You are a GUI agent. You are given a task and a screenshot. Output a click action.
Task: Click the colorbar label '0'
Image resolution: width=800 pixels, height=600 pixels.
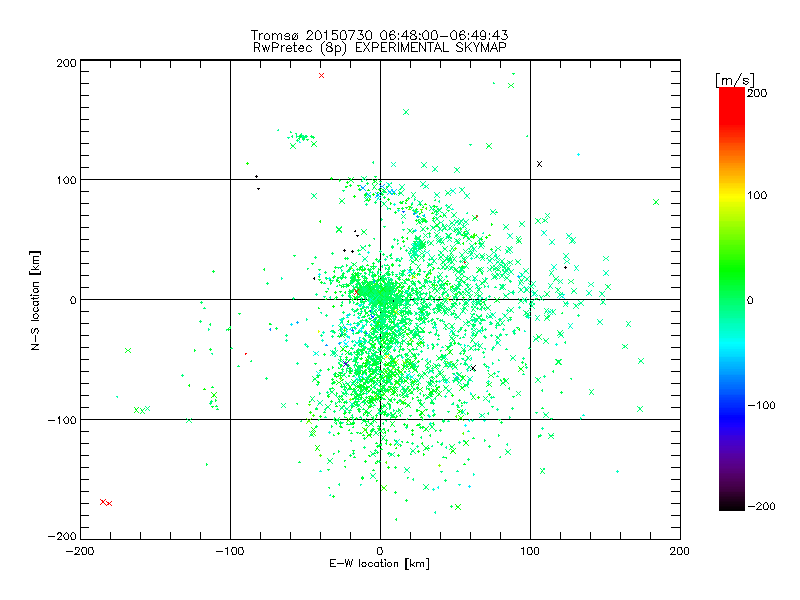click(750, 300)
